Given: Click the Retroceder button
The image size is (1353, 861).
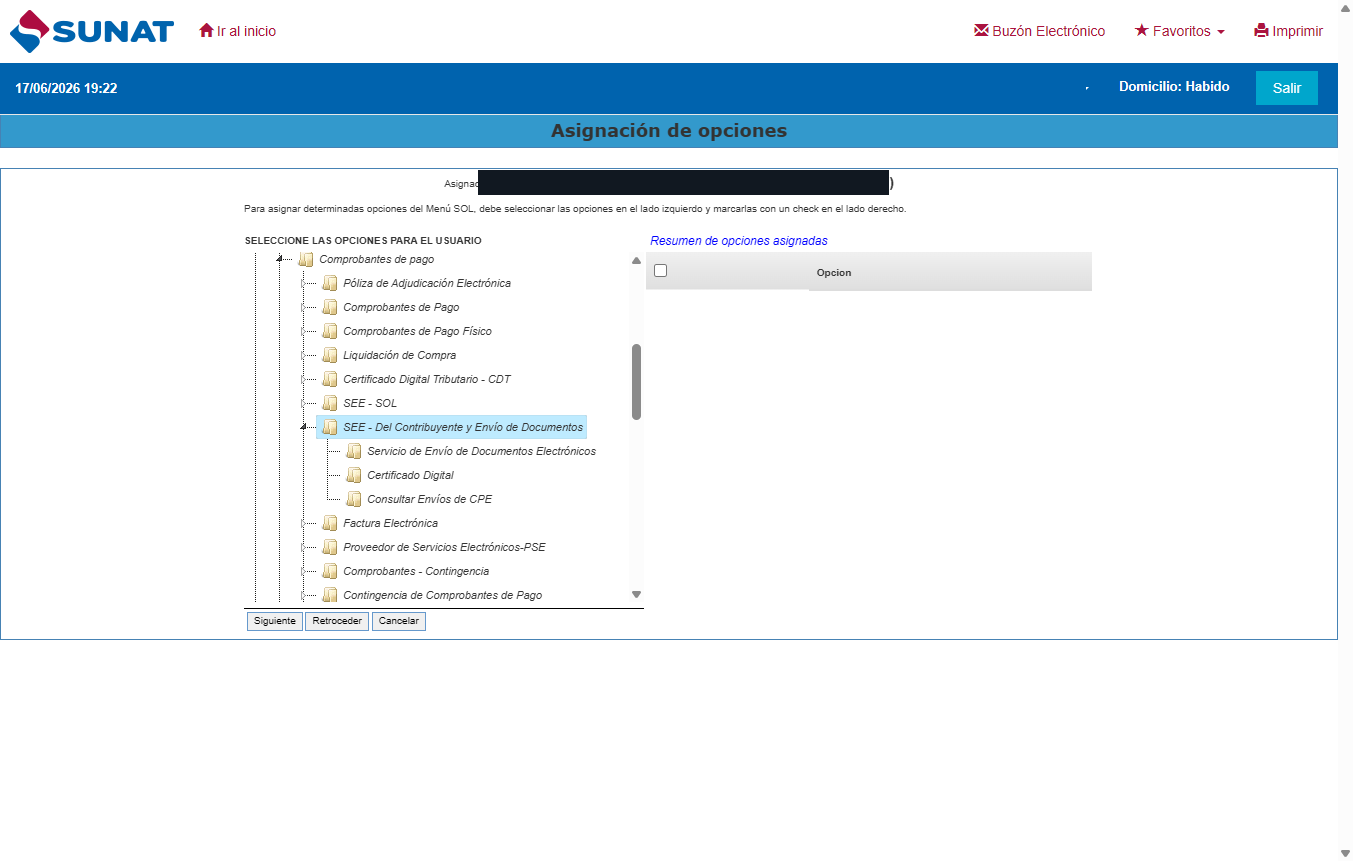Looking at the screenshot, I should (337, 621).
